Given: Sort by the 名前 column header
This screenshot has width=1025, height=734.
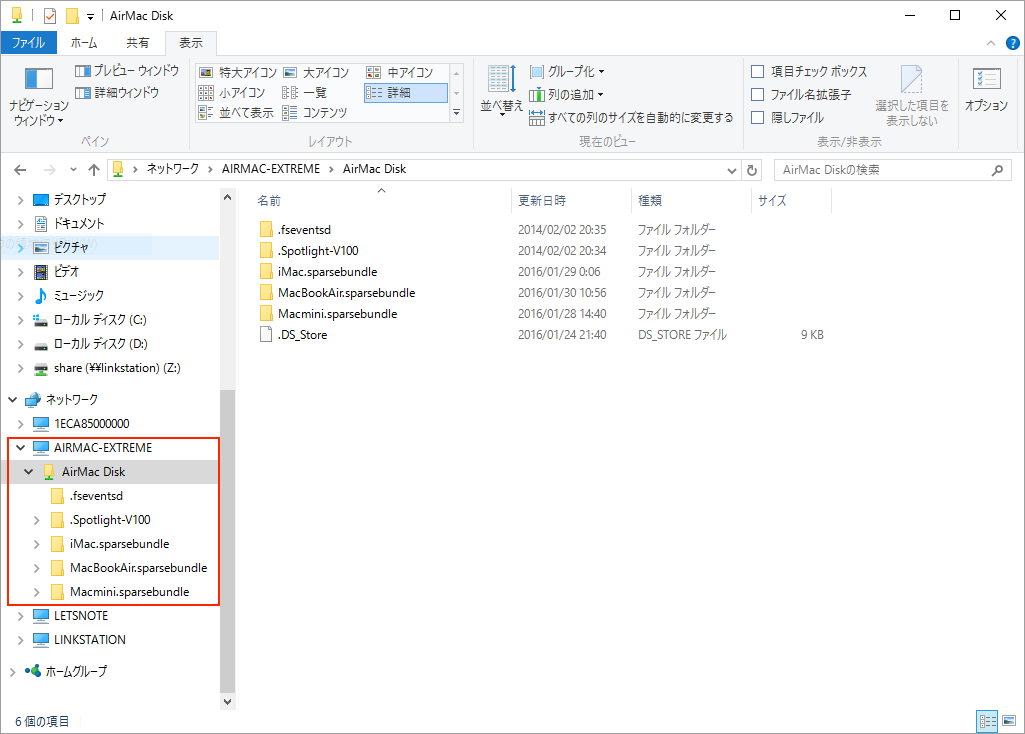Looking at the screenshot, I should click(379, 201).
